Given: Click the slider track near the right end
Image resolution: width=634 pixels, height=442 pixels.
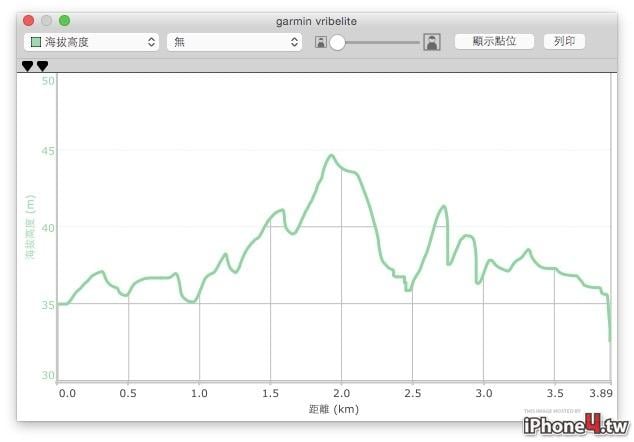Looking at the screenshot, I should point(412,42).
